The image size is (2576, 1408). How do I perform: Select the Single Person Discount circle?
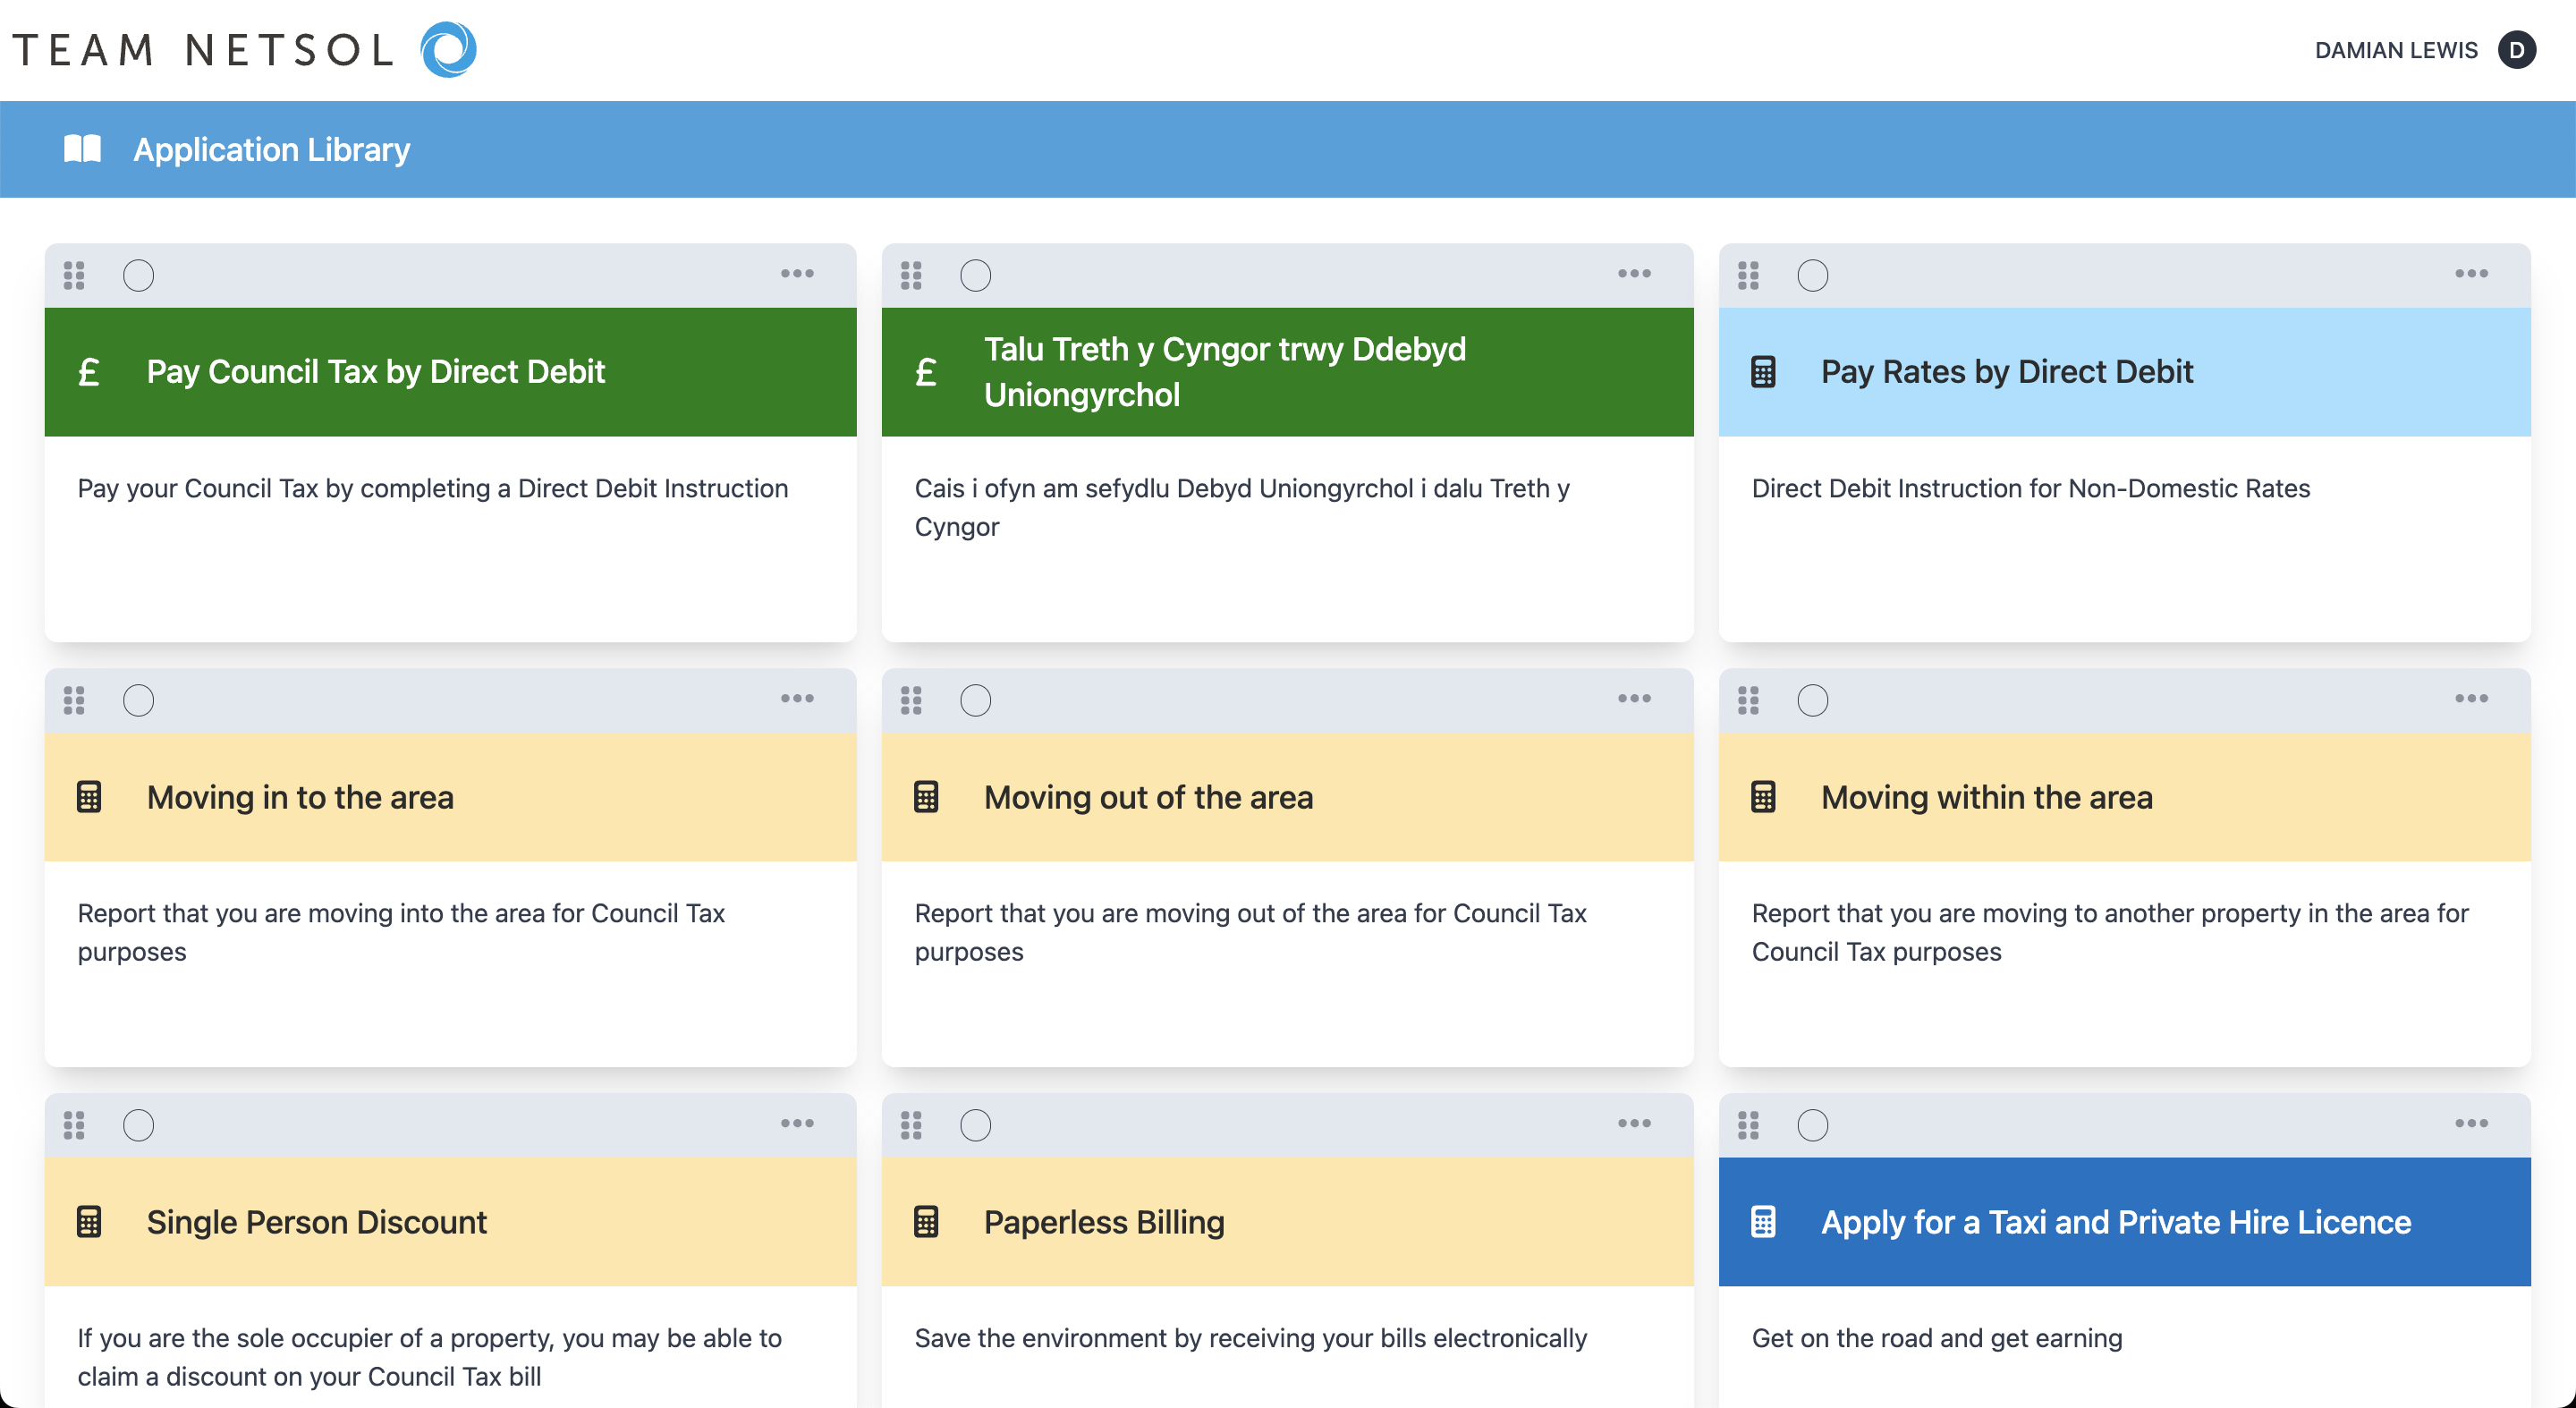[x=138, y=1125]
